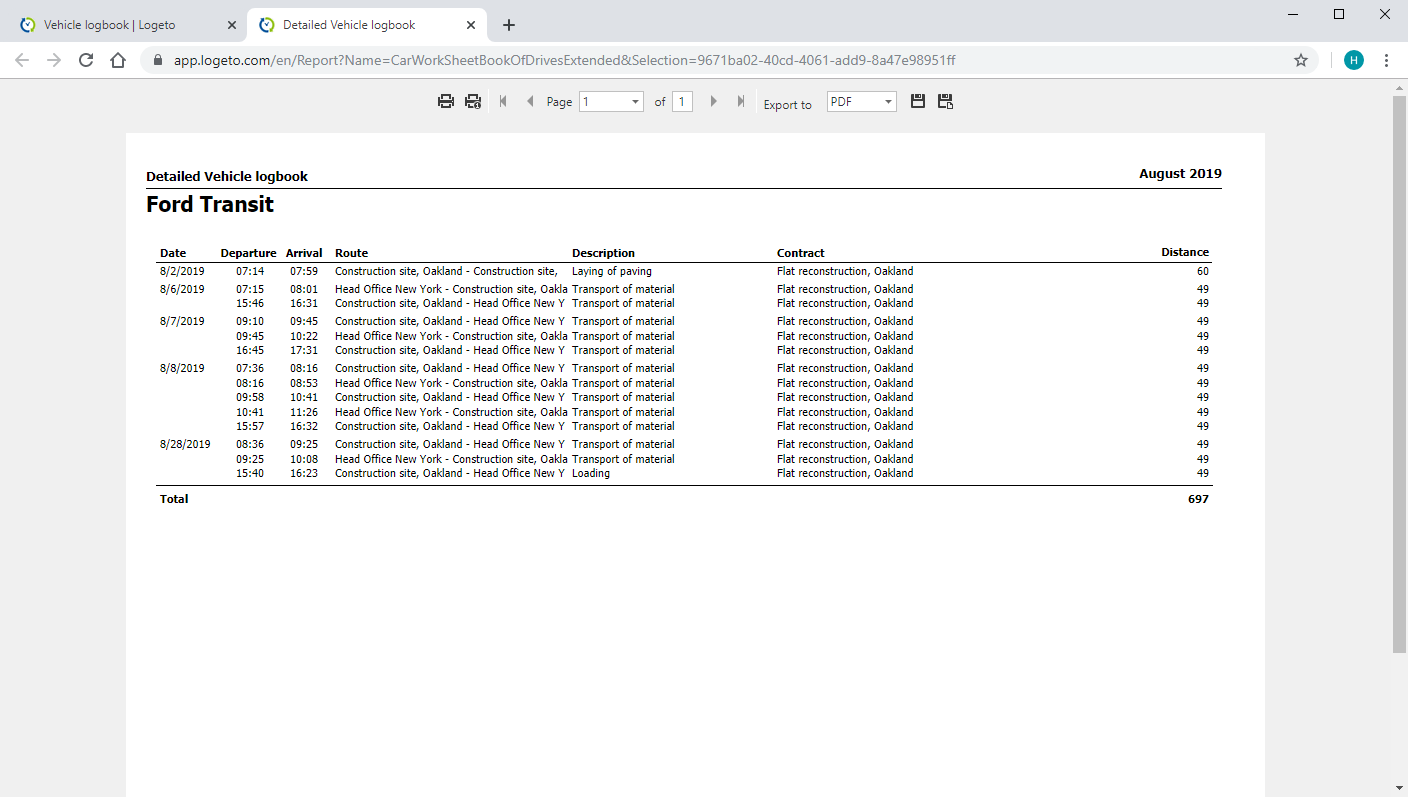Click route text of 07:15 departure row

[x=451, y=289]
